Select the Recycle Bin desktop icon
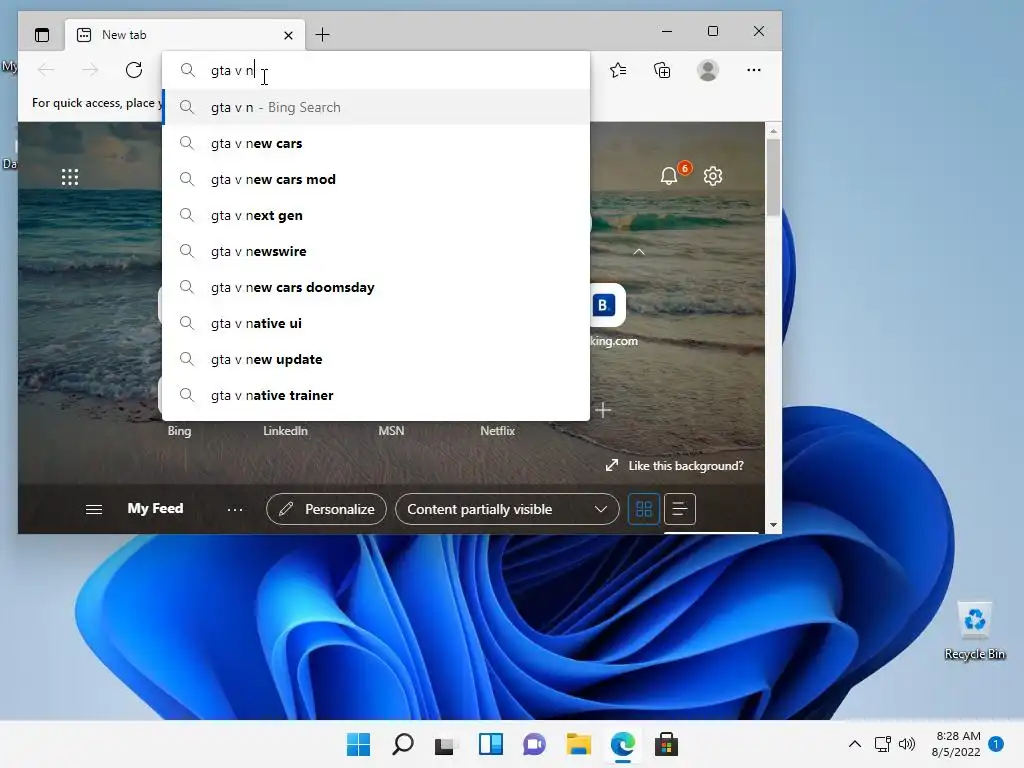This screenshot has height=768, width=1024. 974,630
